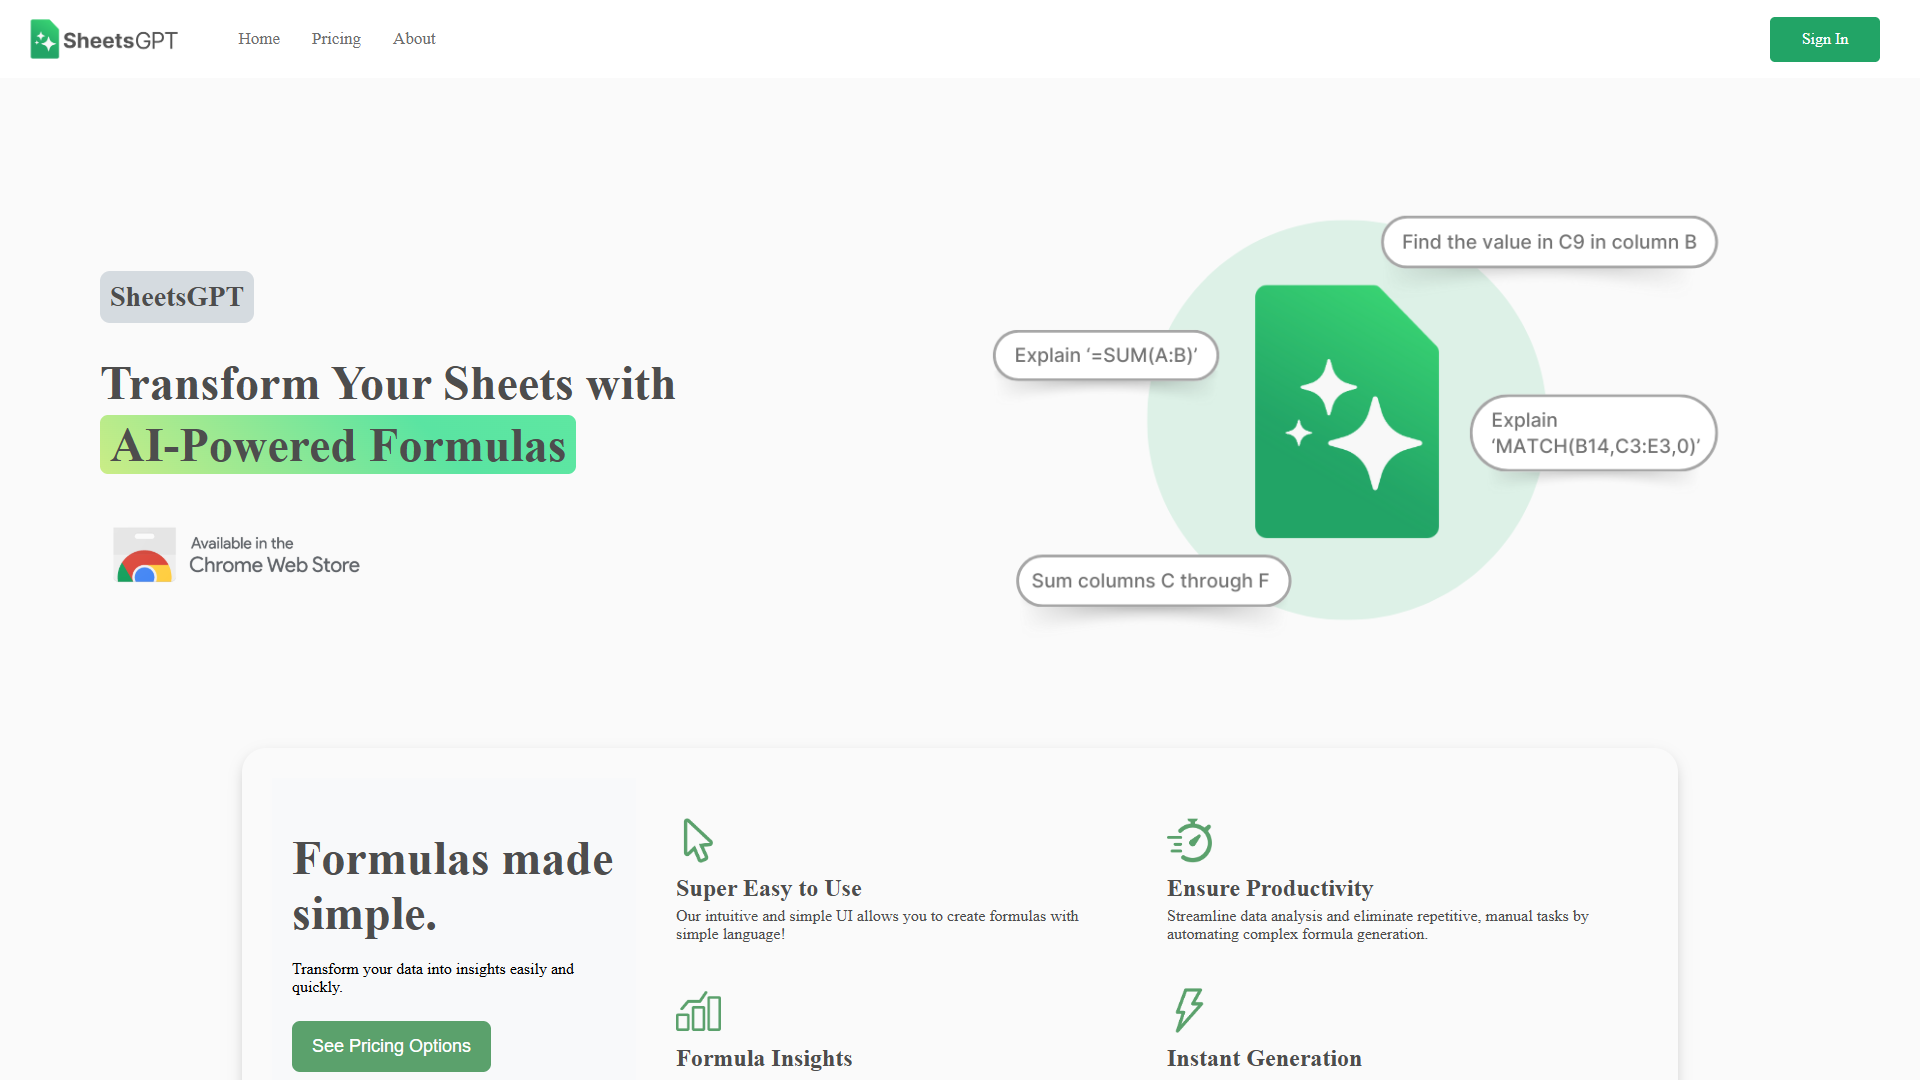Click the Sign In button
The height and width of the screenshot is (1080, 1920).
[x=1825, y=39]
